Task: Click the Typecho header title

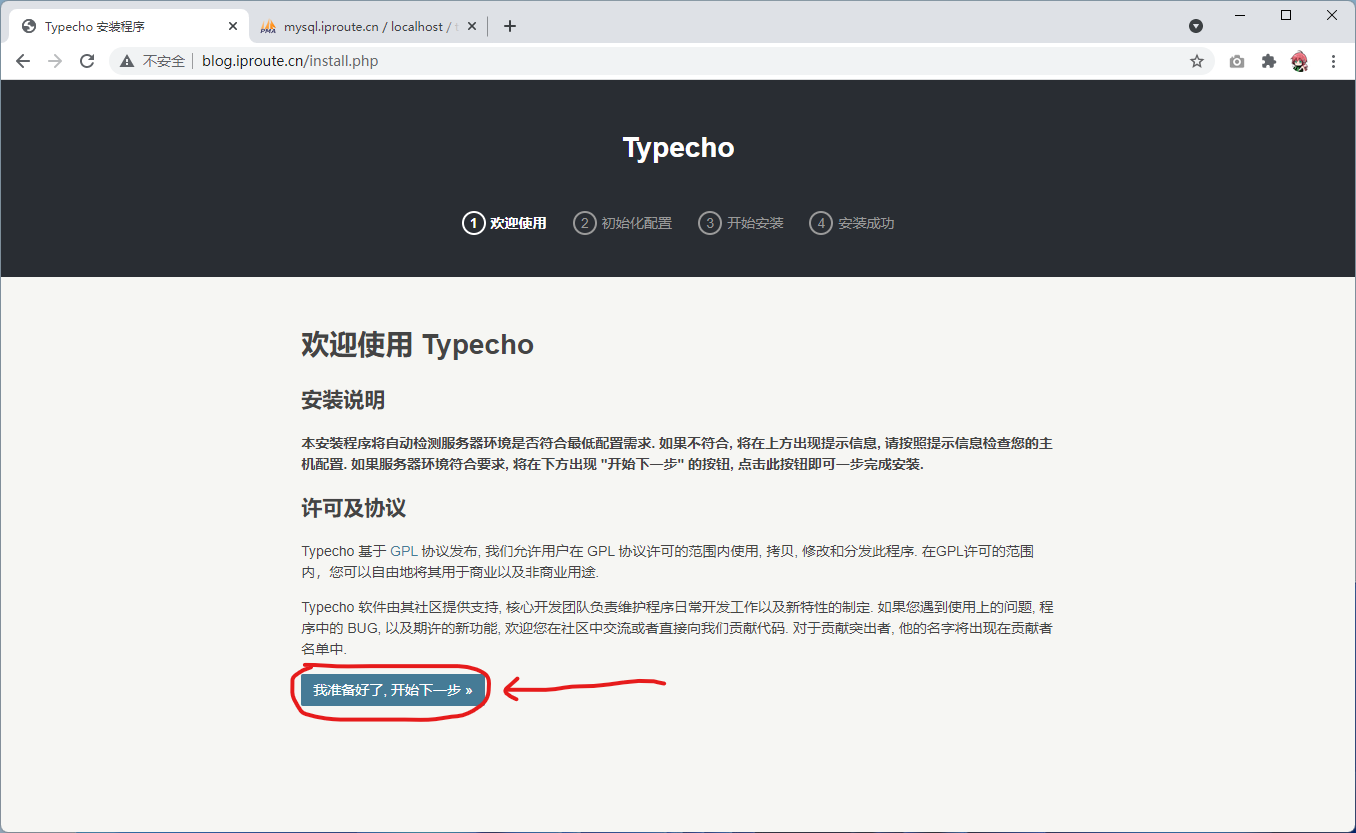Action: coord(678,148)
